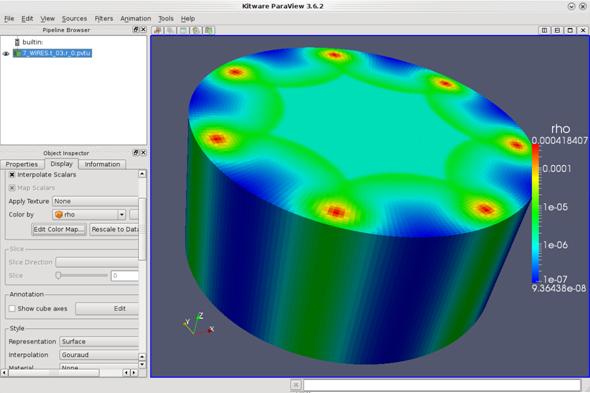The image size is (590, 393).
Task: Click the Edit Color Map button
Action: pyautogui.click(x=59, y=229)
